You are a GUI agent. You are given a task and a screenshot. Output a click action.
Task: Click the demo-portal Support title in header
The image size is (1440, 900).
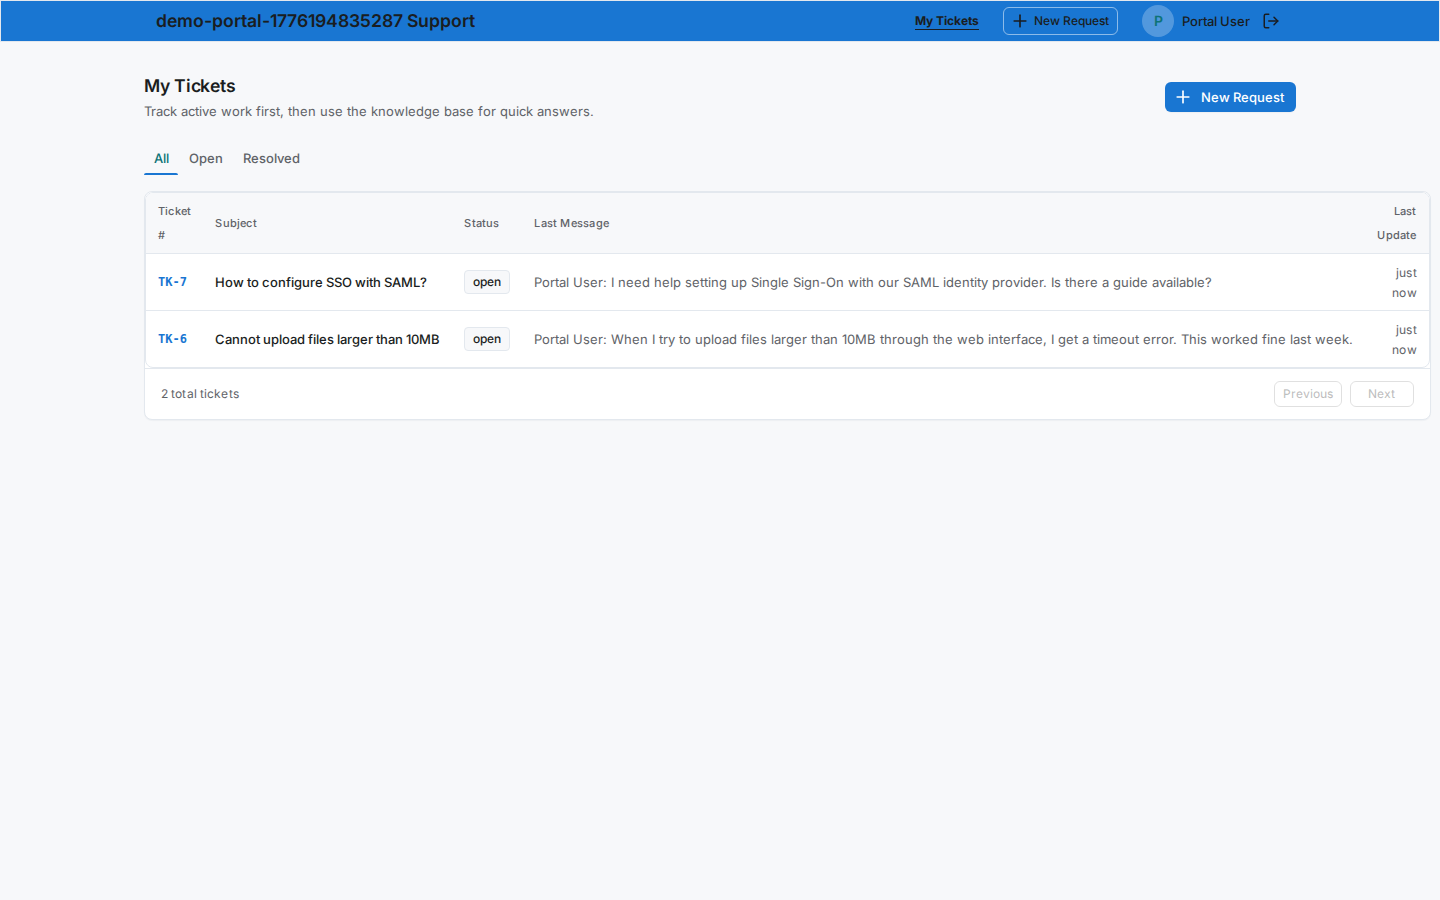pos(315,20)
